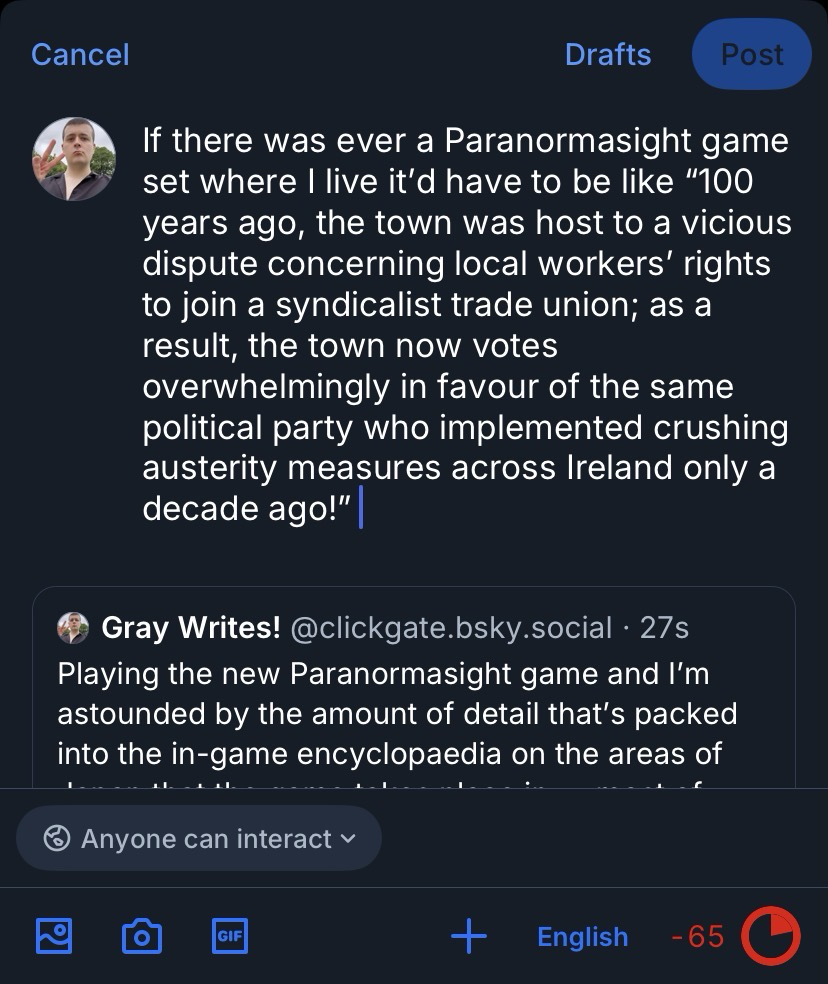Tap the -65 character count

click(697, 936)
